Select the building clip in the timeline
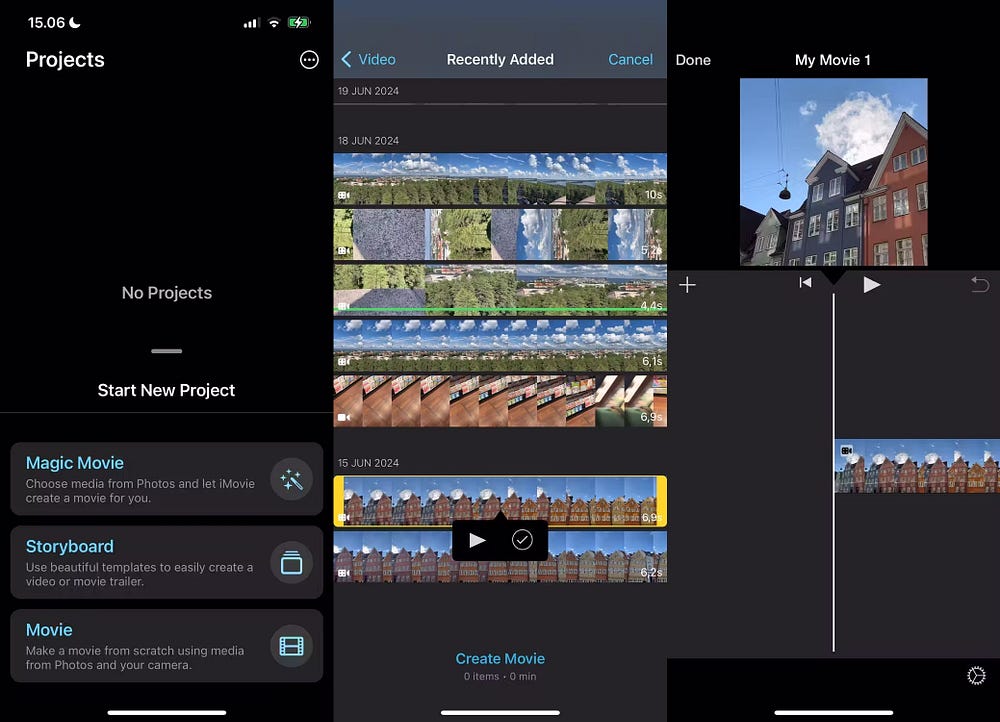 (916, 466)
